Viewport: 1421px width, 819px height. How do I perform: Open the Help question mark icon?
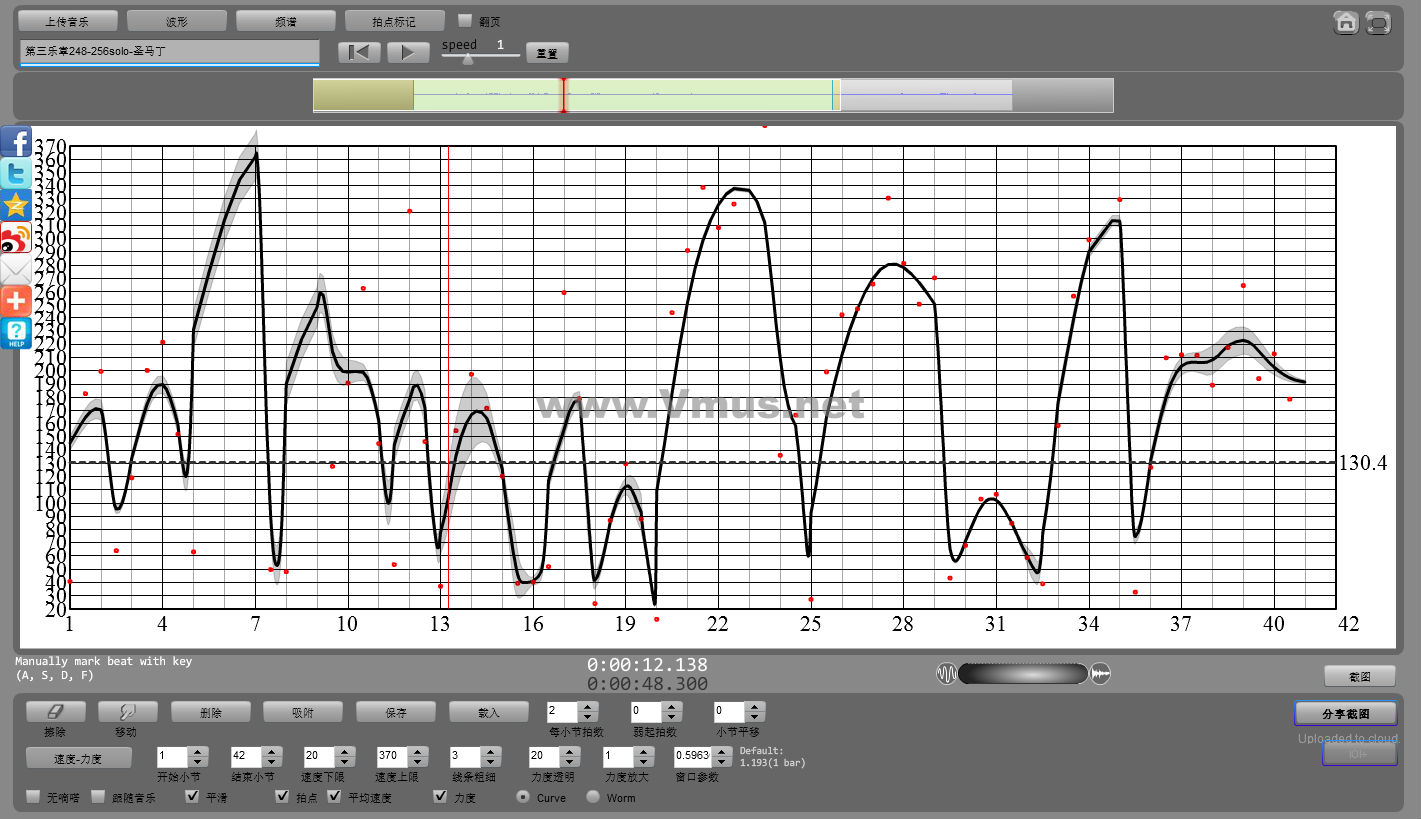[x=16, y=333]
